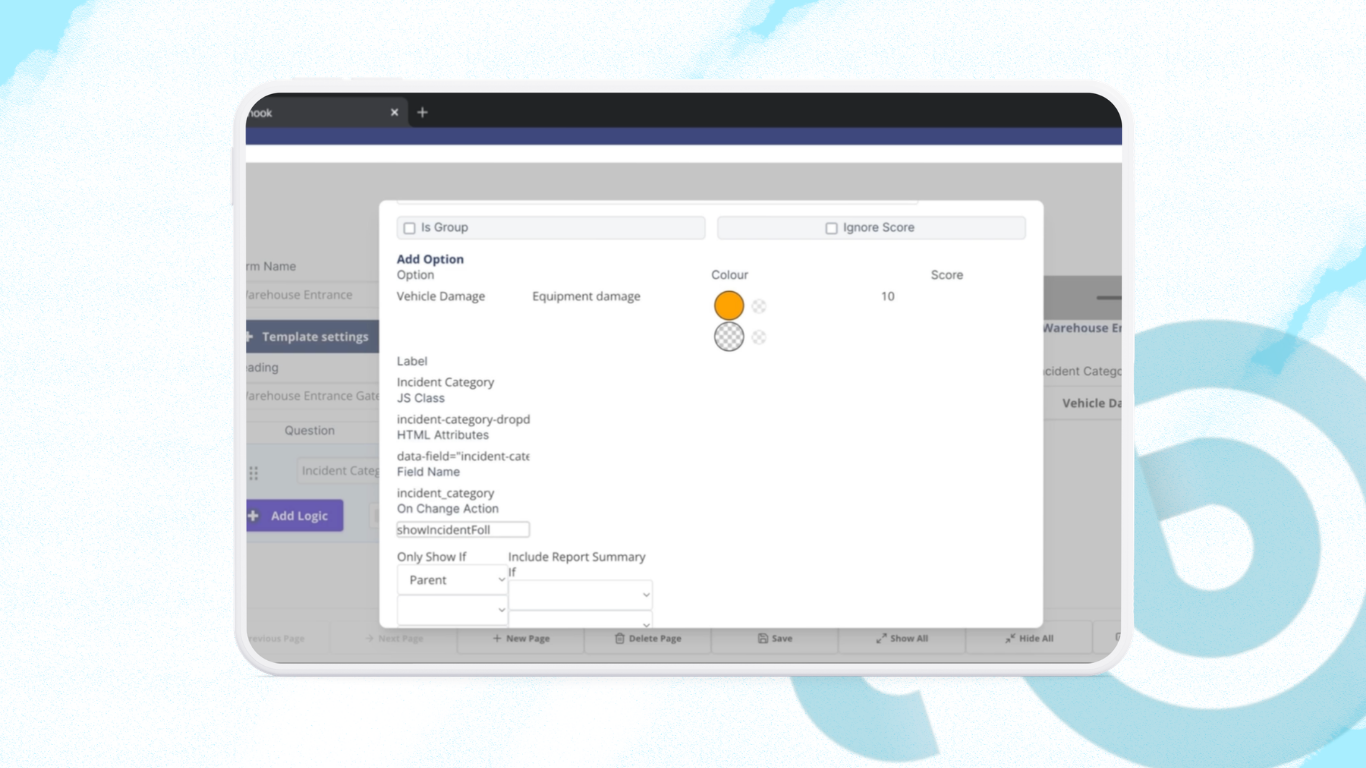Click the Hide All button
The width and height of the screenshot is (1366, 768).
pos(1029,638)
